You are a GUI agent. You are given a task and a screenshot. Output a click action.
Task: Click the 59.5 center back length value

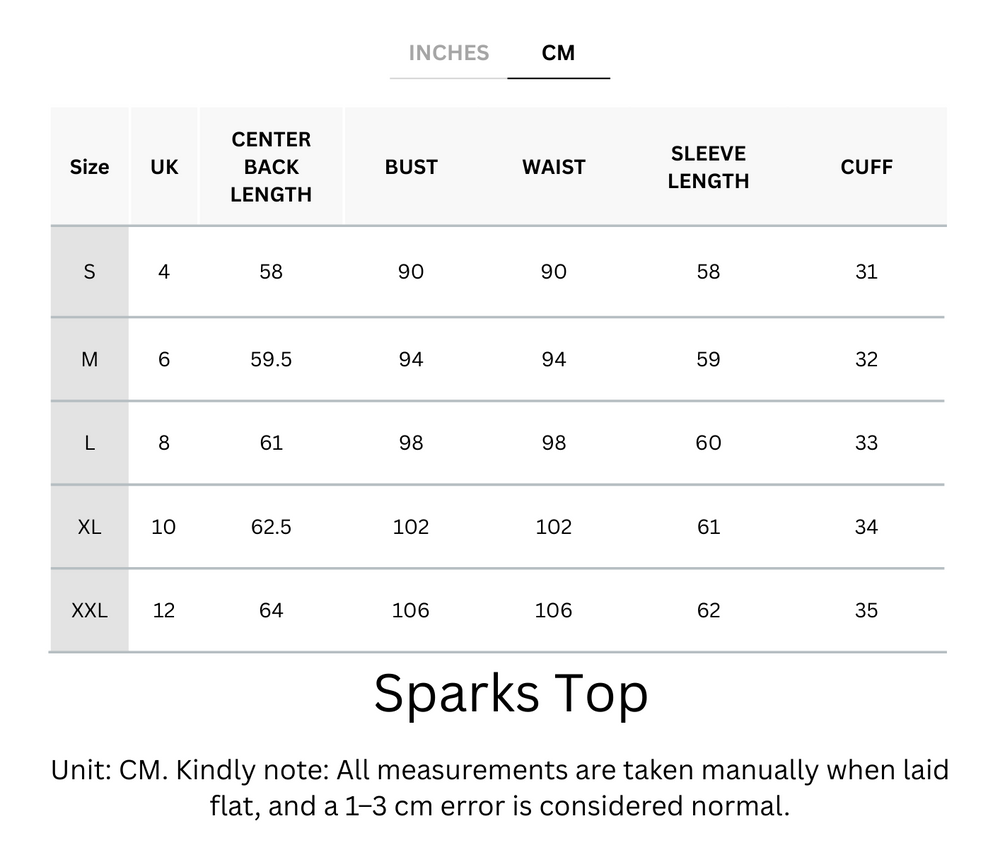pyautogui.click(x=271, y=359)
